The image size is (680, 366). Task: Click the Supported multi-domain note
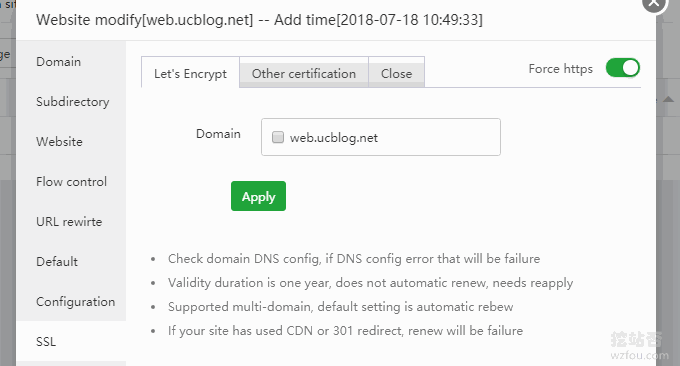click(x=340, y=307)
